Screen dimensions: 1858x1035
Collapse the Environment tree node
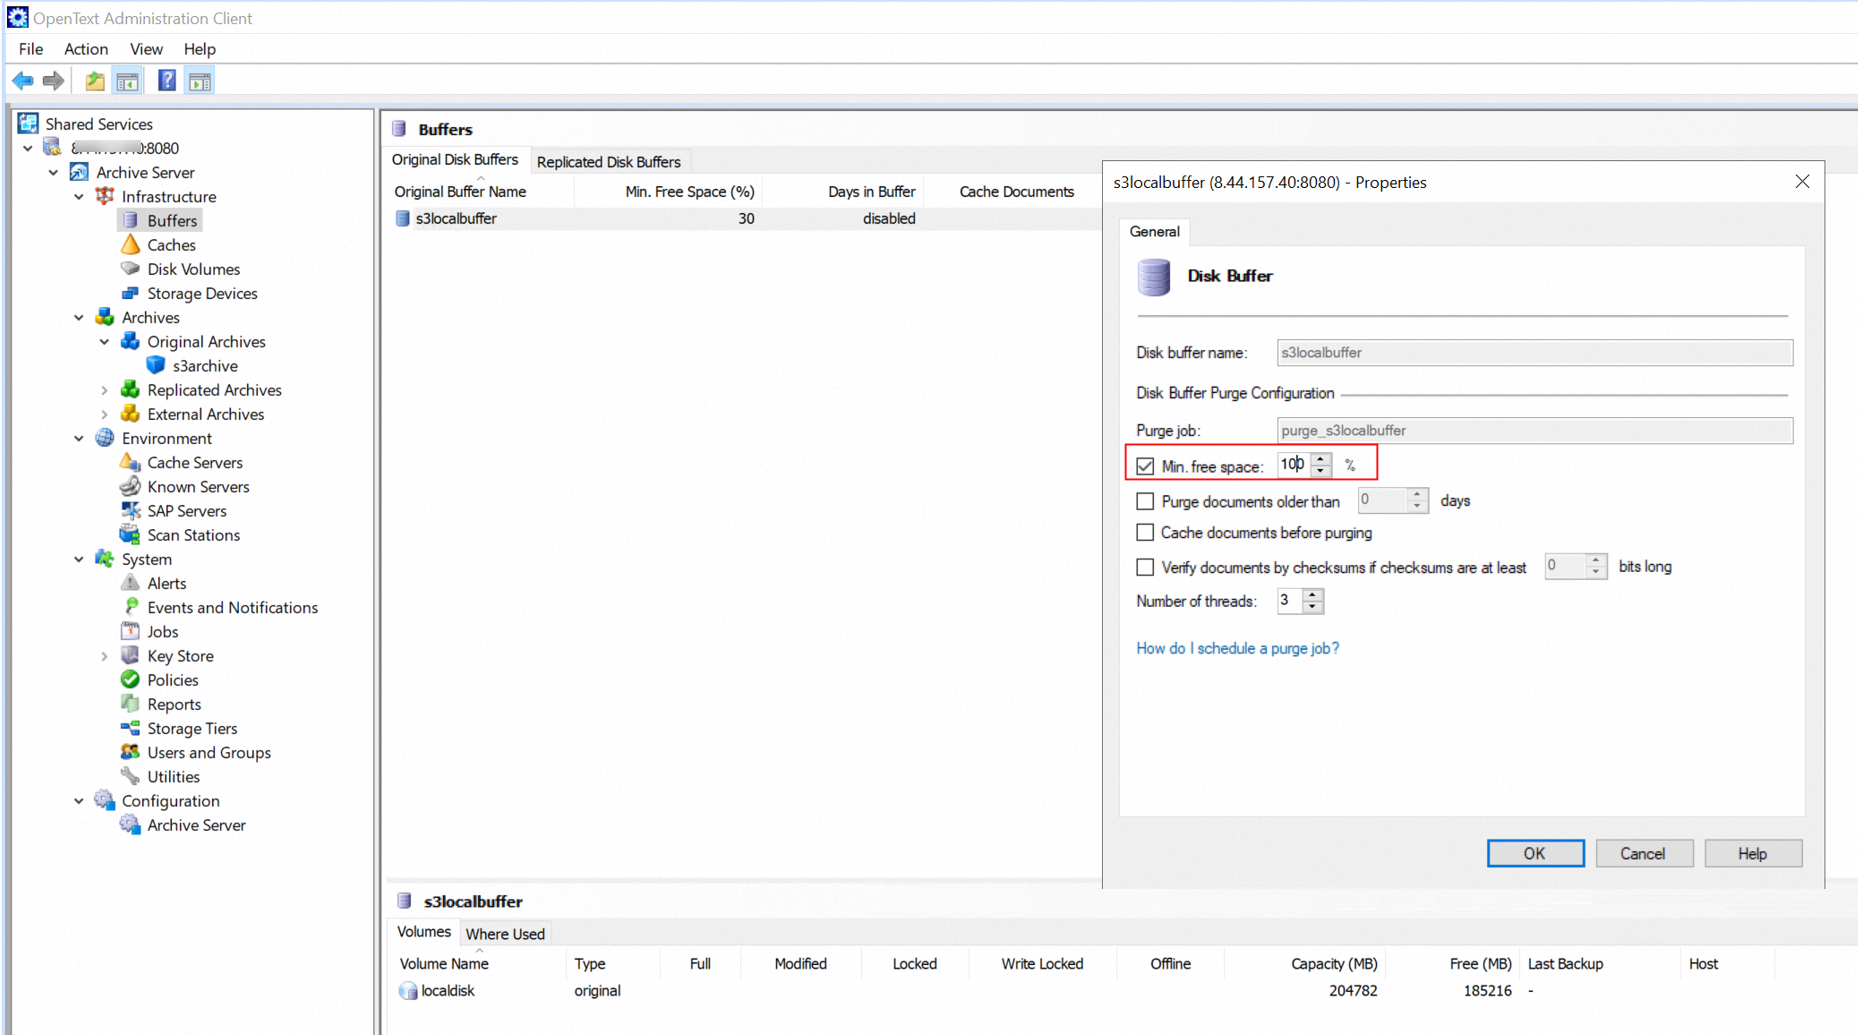[x=79, y=438]
